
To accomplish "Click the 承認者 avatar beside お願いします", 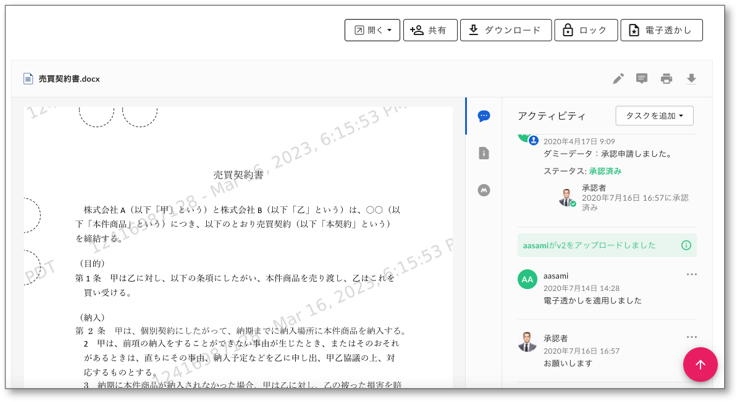I will coord(527,342).
